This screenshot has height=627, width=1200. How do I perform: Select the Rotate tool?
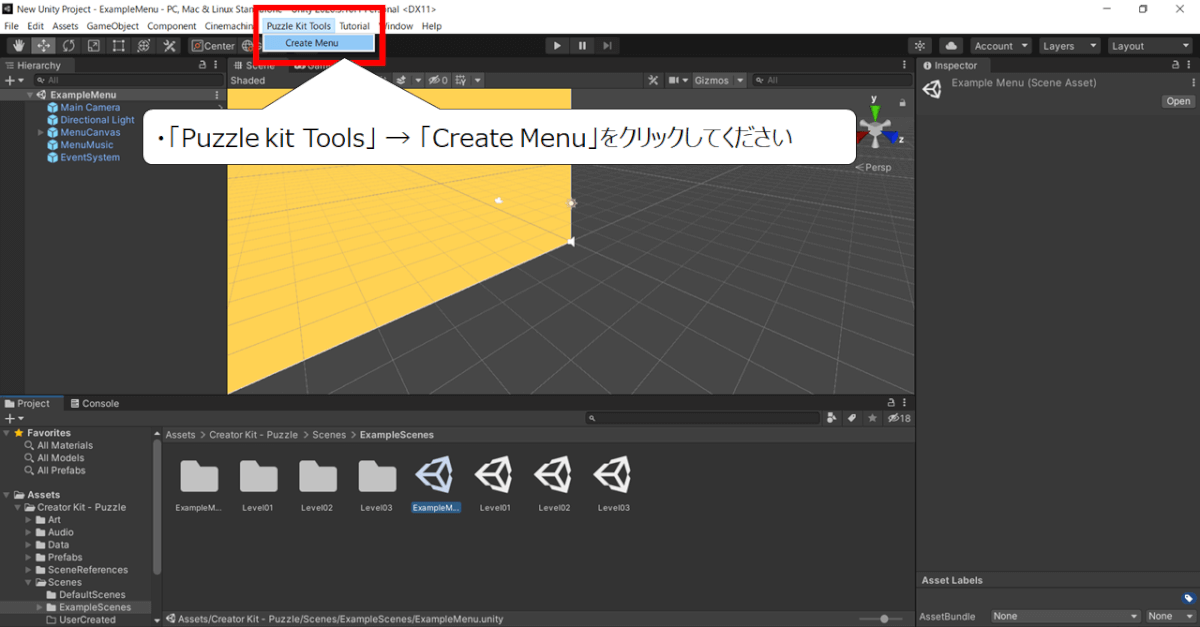tap(68, 46)
